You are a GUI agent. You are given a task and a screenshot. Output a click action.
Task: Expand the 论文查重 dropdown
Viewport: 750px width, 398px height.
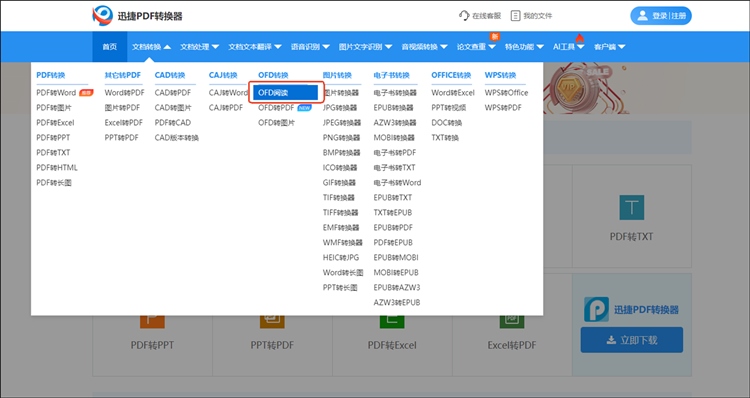pyautogui.click(x=476, y=47)
